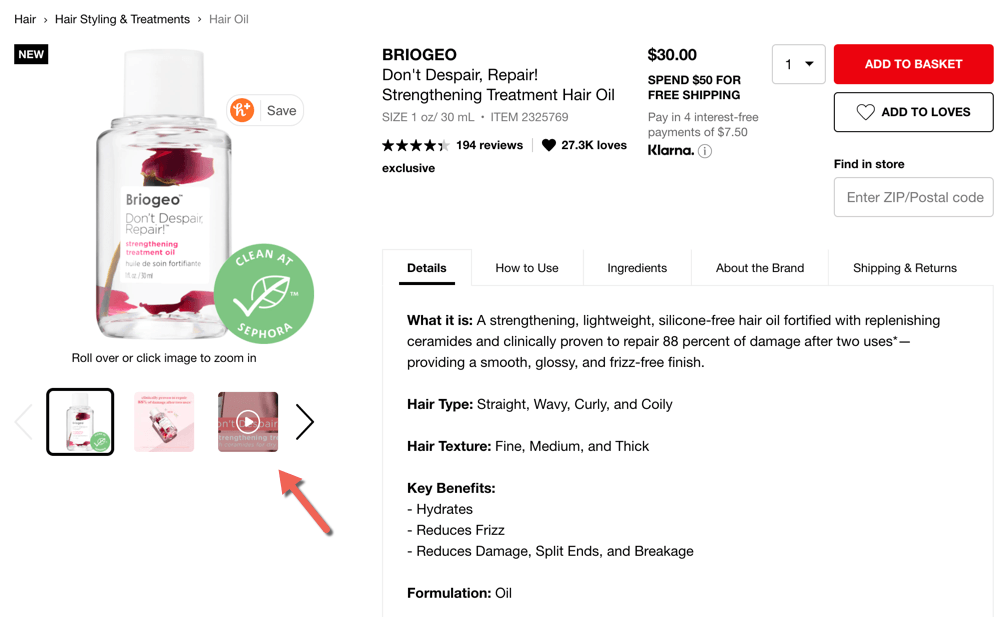Click the 27.3K loves heart icon

coord(549,144)
